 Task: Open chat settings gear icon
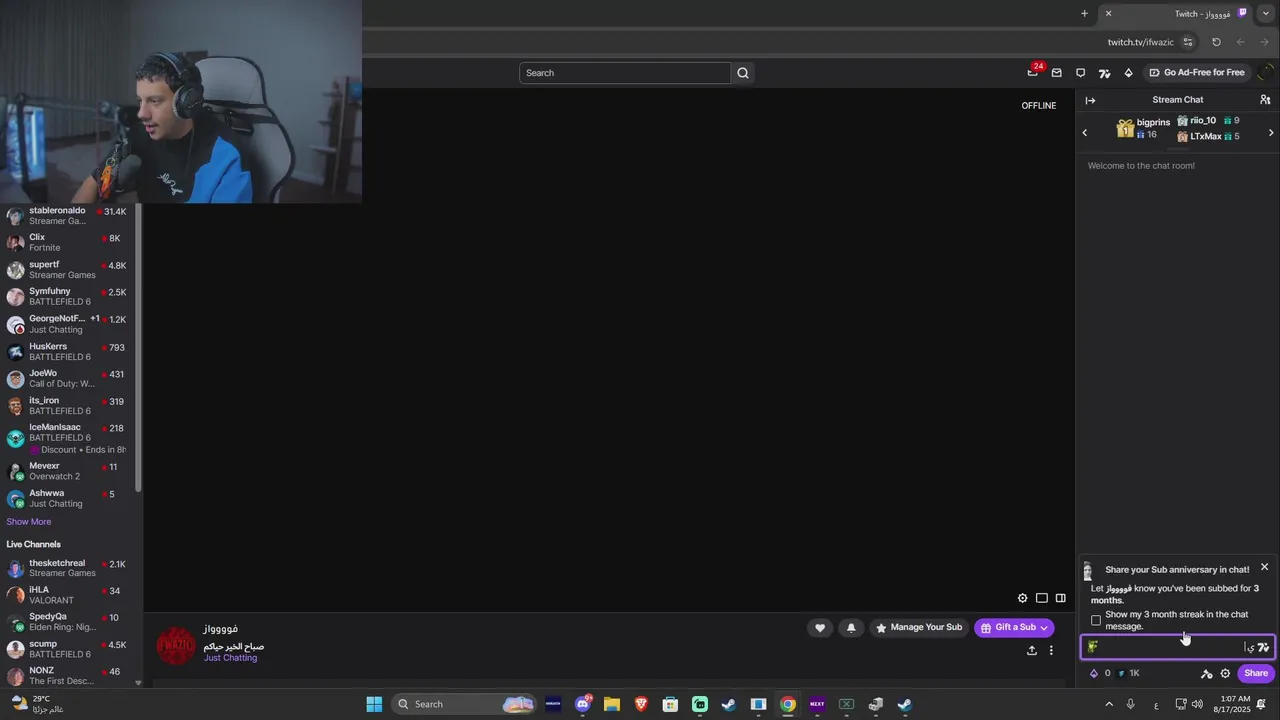1225,674
